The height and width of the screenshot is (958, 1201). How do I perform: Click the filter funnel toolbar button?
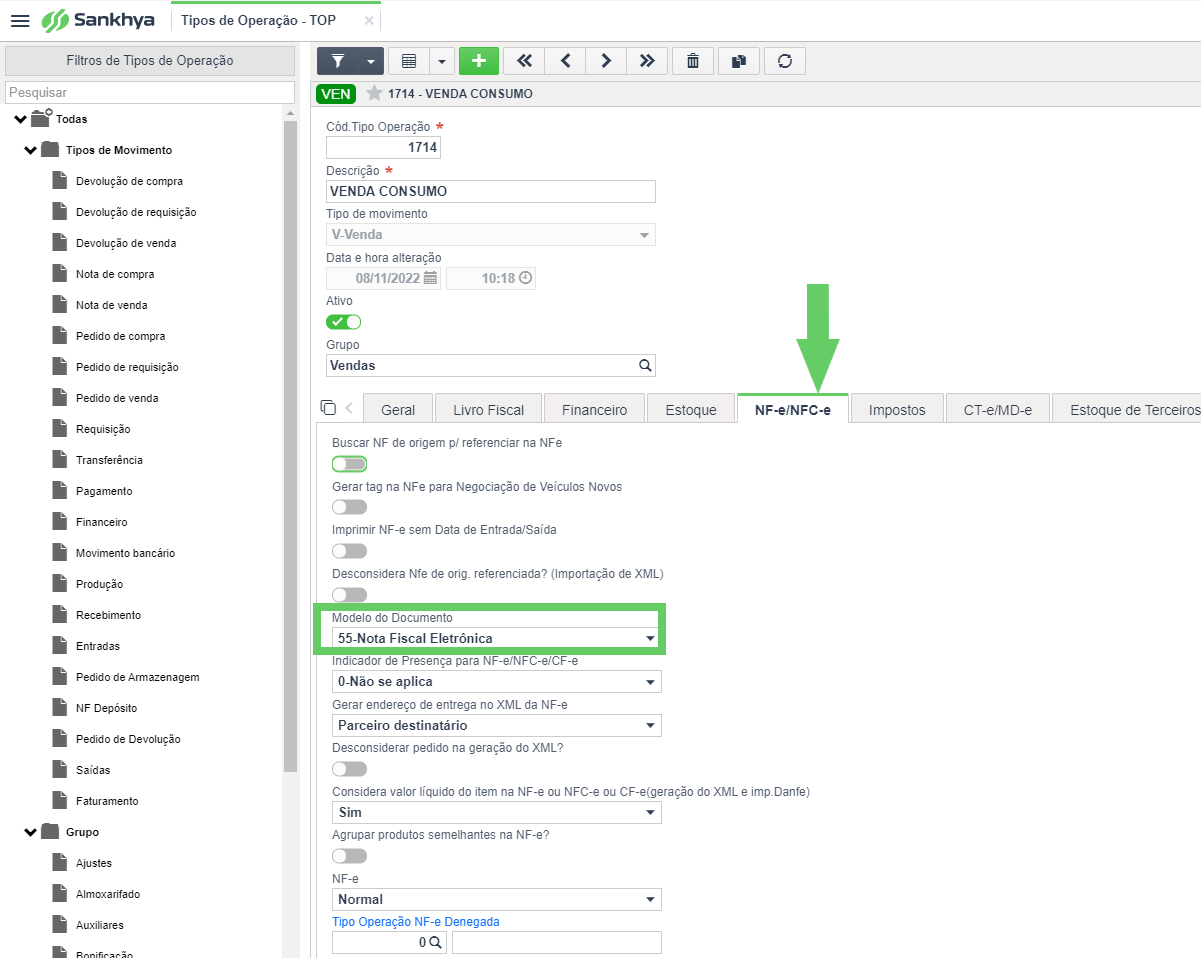pos(338,61)
